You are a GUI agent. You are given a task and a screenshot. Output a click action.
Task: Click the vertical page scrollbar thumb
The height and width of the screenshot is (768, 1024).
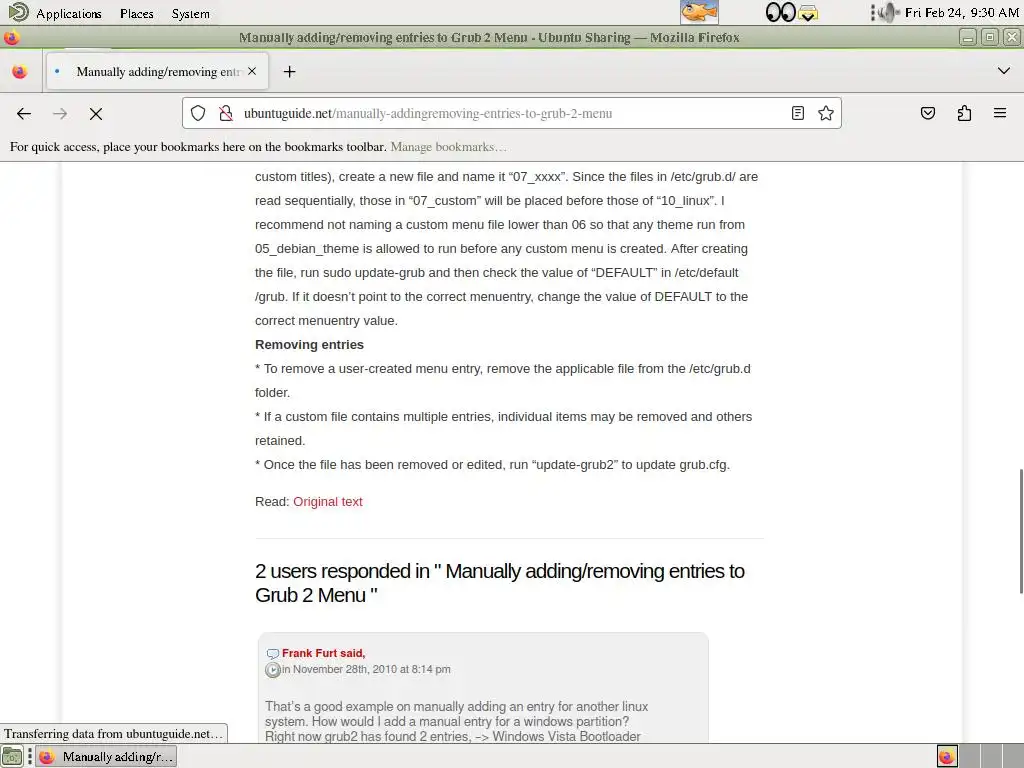tap(1021, 531)
